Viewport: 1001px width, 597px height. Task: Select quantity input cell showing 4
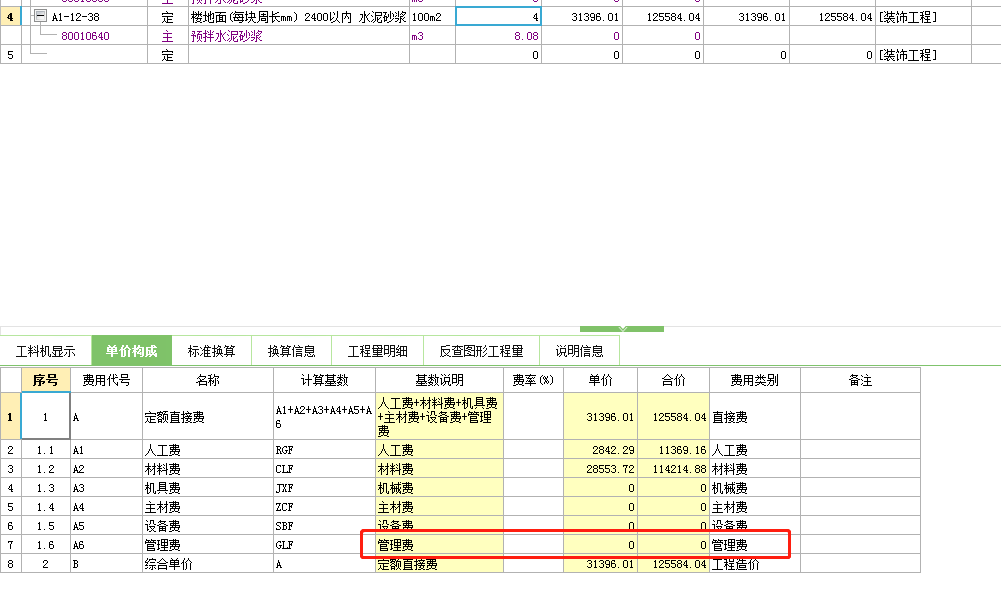[498, 17]
